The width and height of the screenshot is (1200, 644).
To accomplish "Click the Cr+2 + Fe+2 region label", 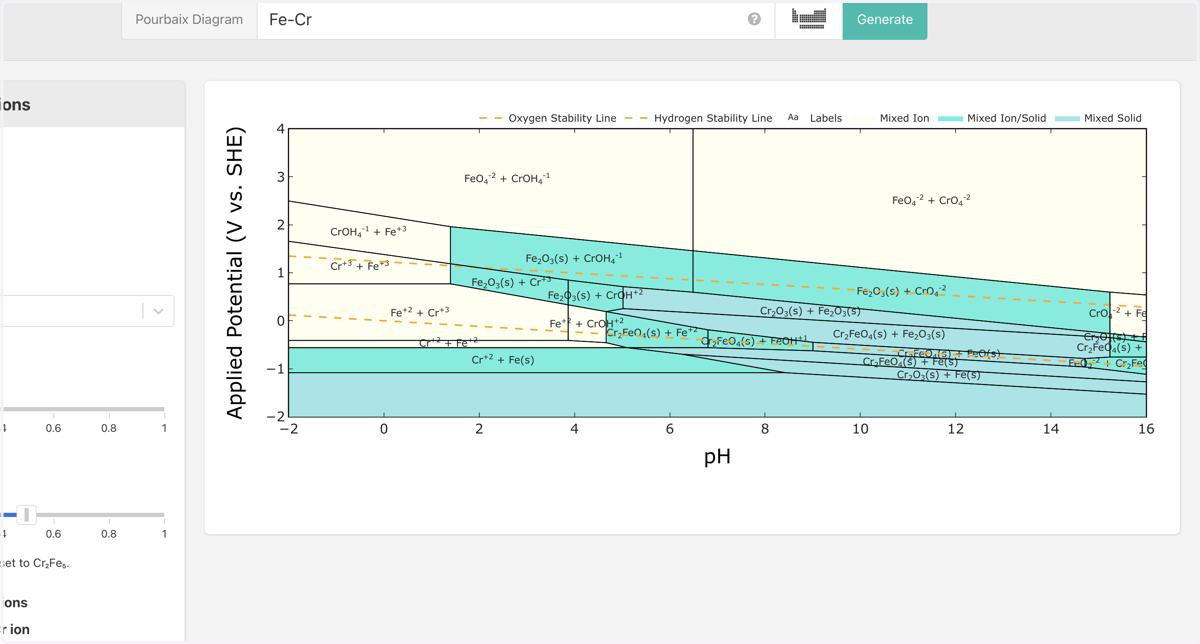I will pos(448,343).
